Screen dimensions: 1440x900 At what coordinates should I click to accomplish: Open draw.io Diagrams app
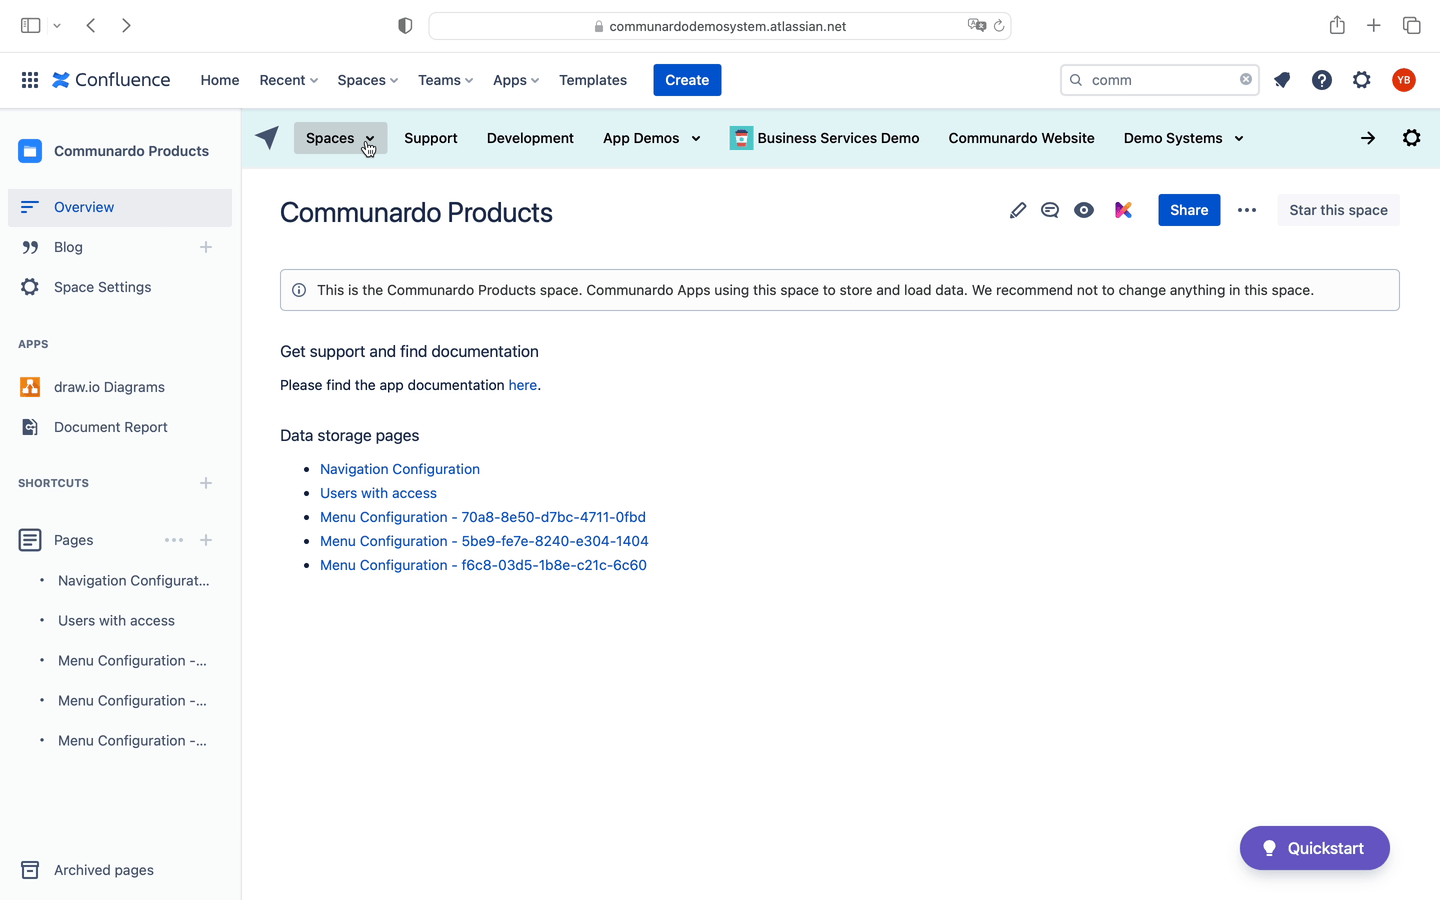point(109,387)
